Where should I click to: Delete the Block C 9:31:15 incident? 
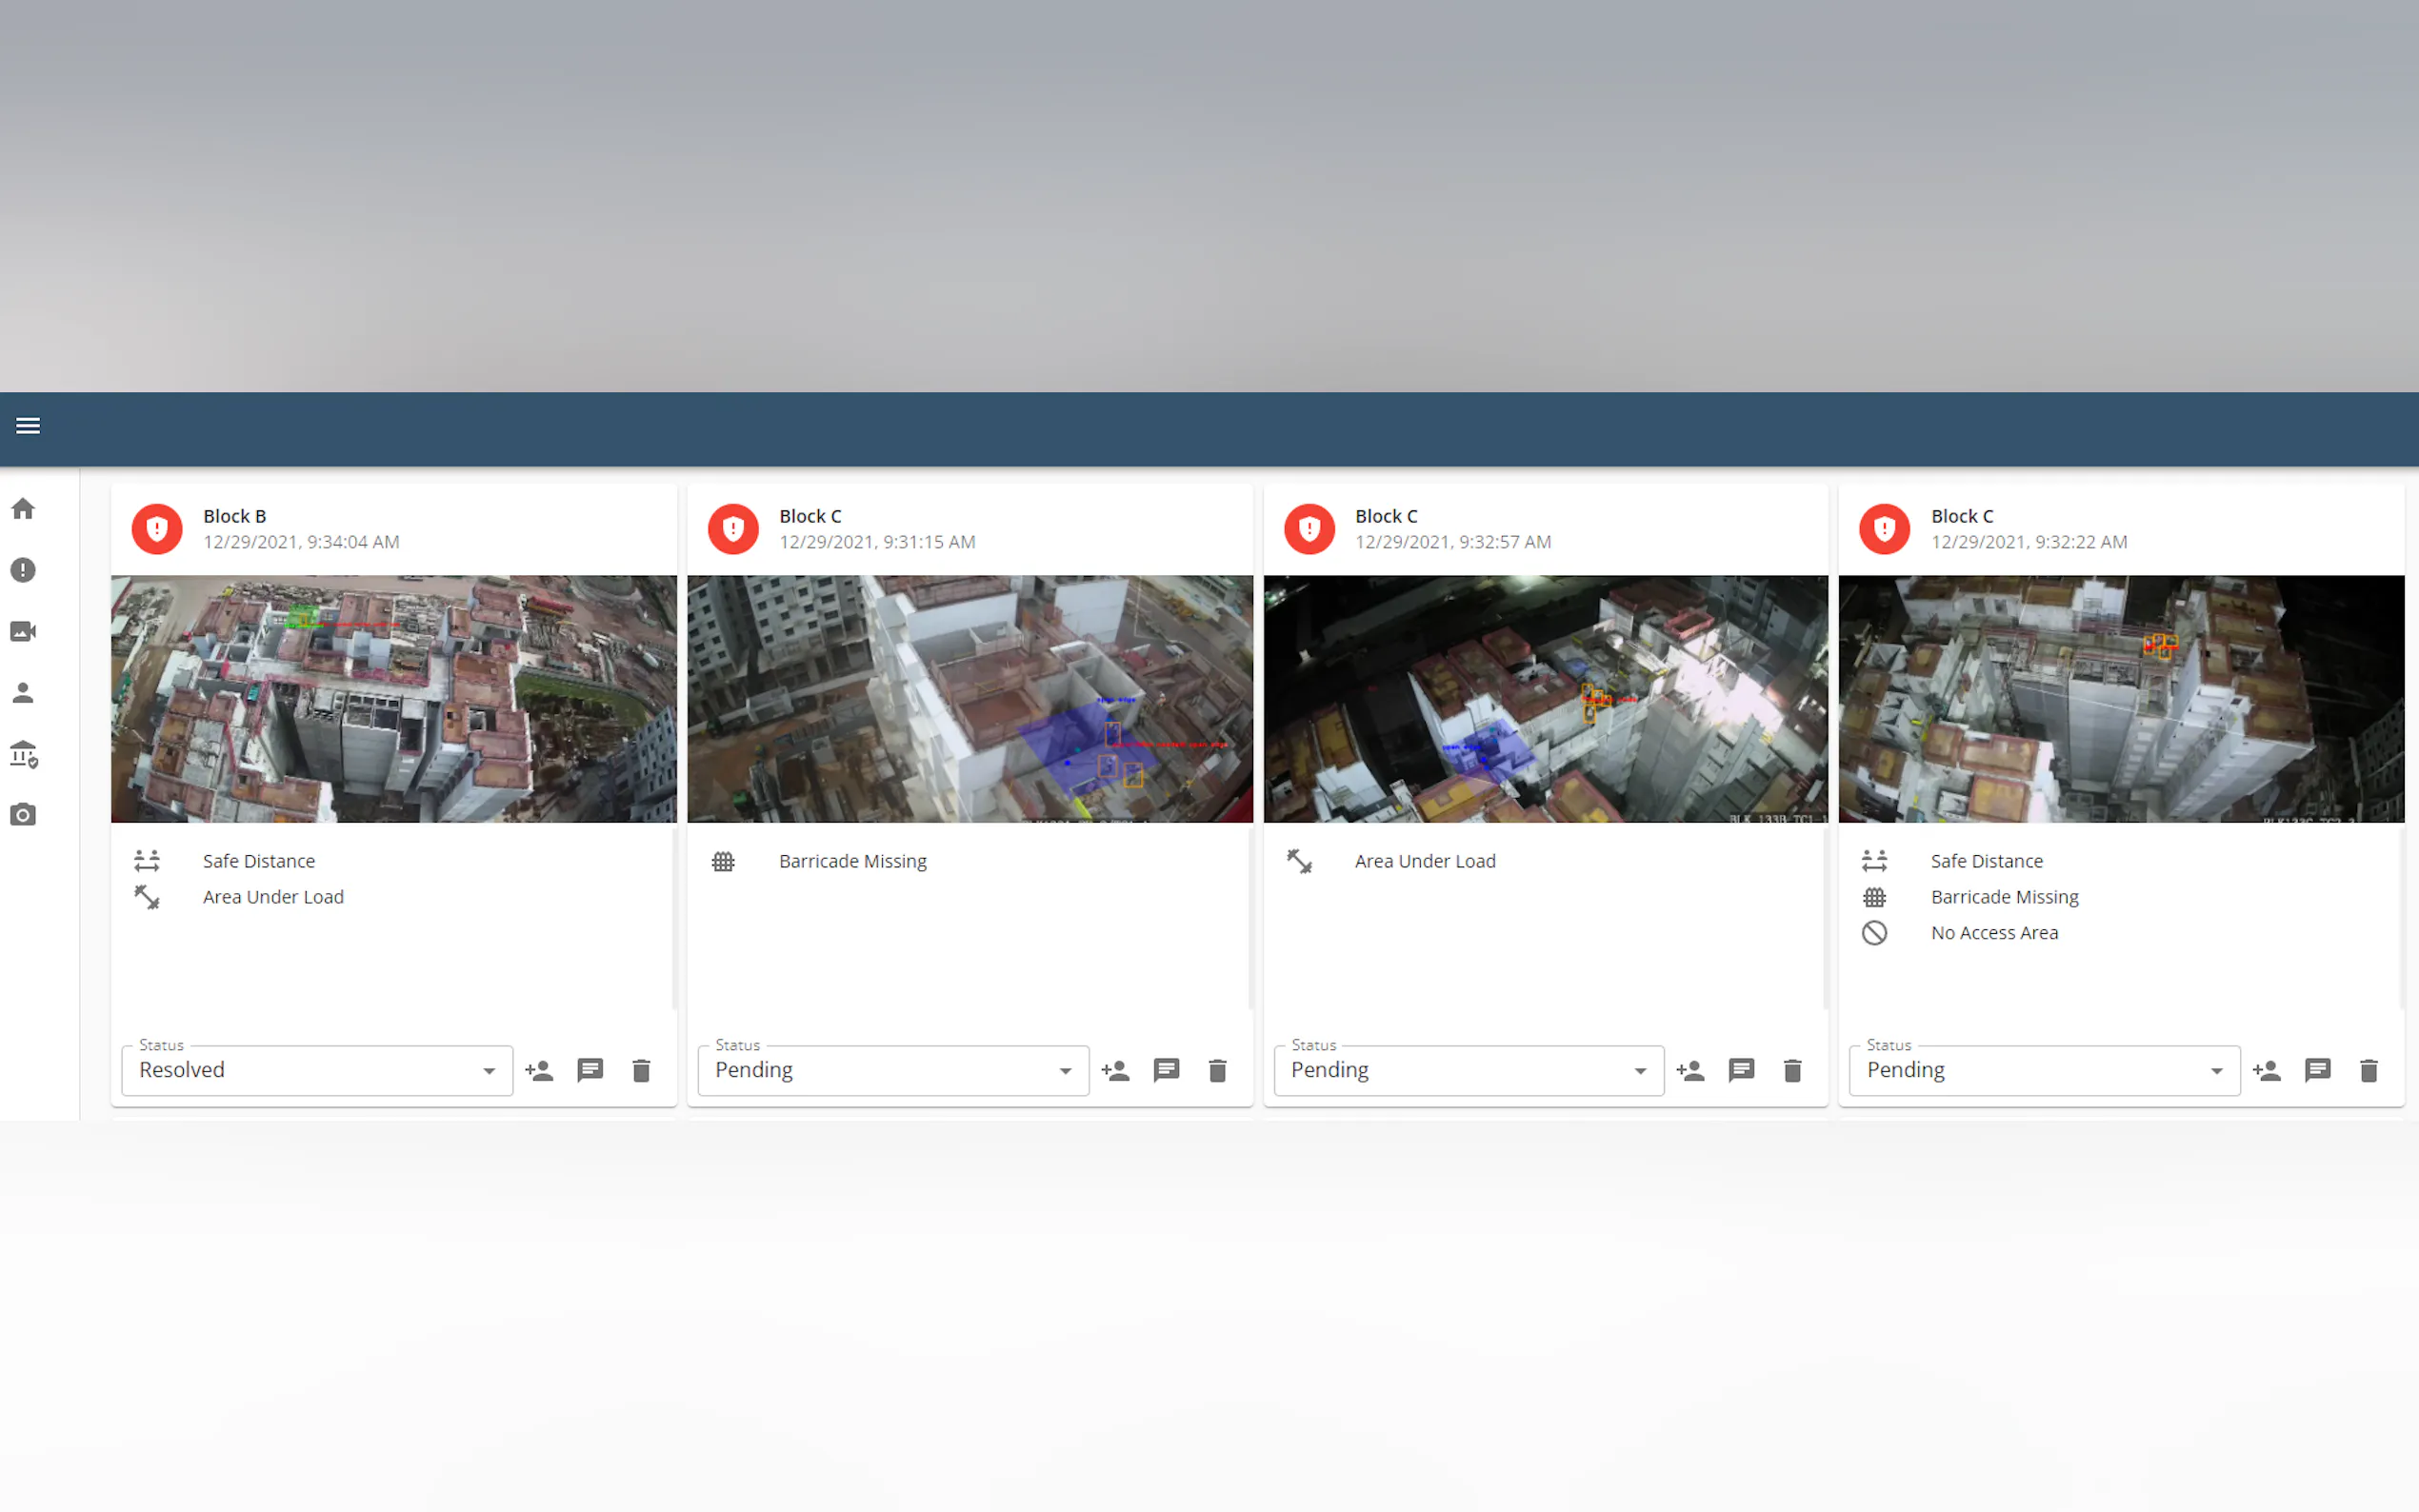coord(1217,1071)
